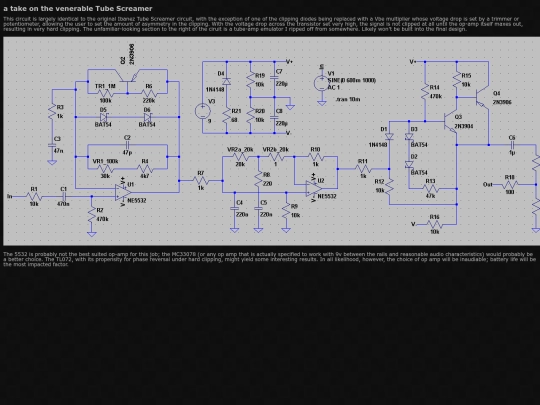Click the 'R2' 470k resistor label

(x=100, y=210)
